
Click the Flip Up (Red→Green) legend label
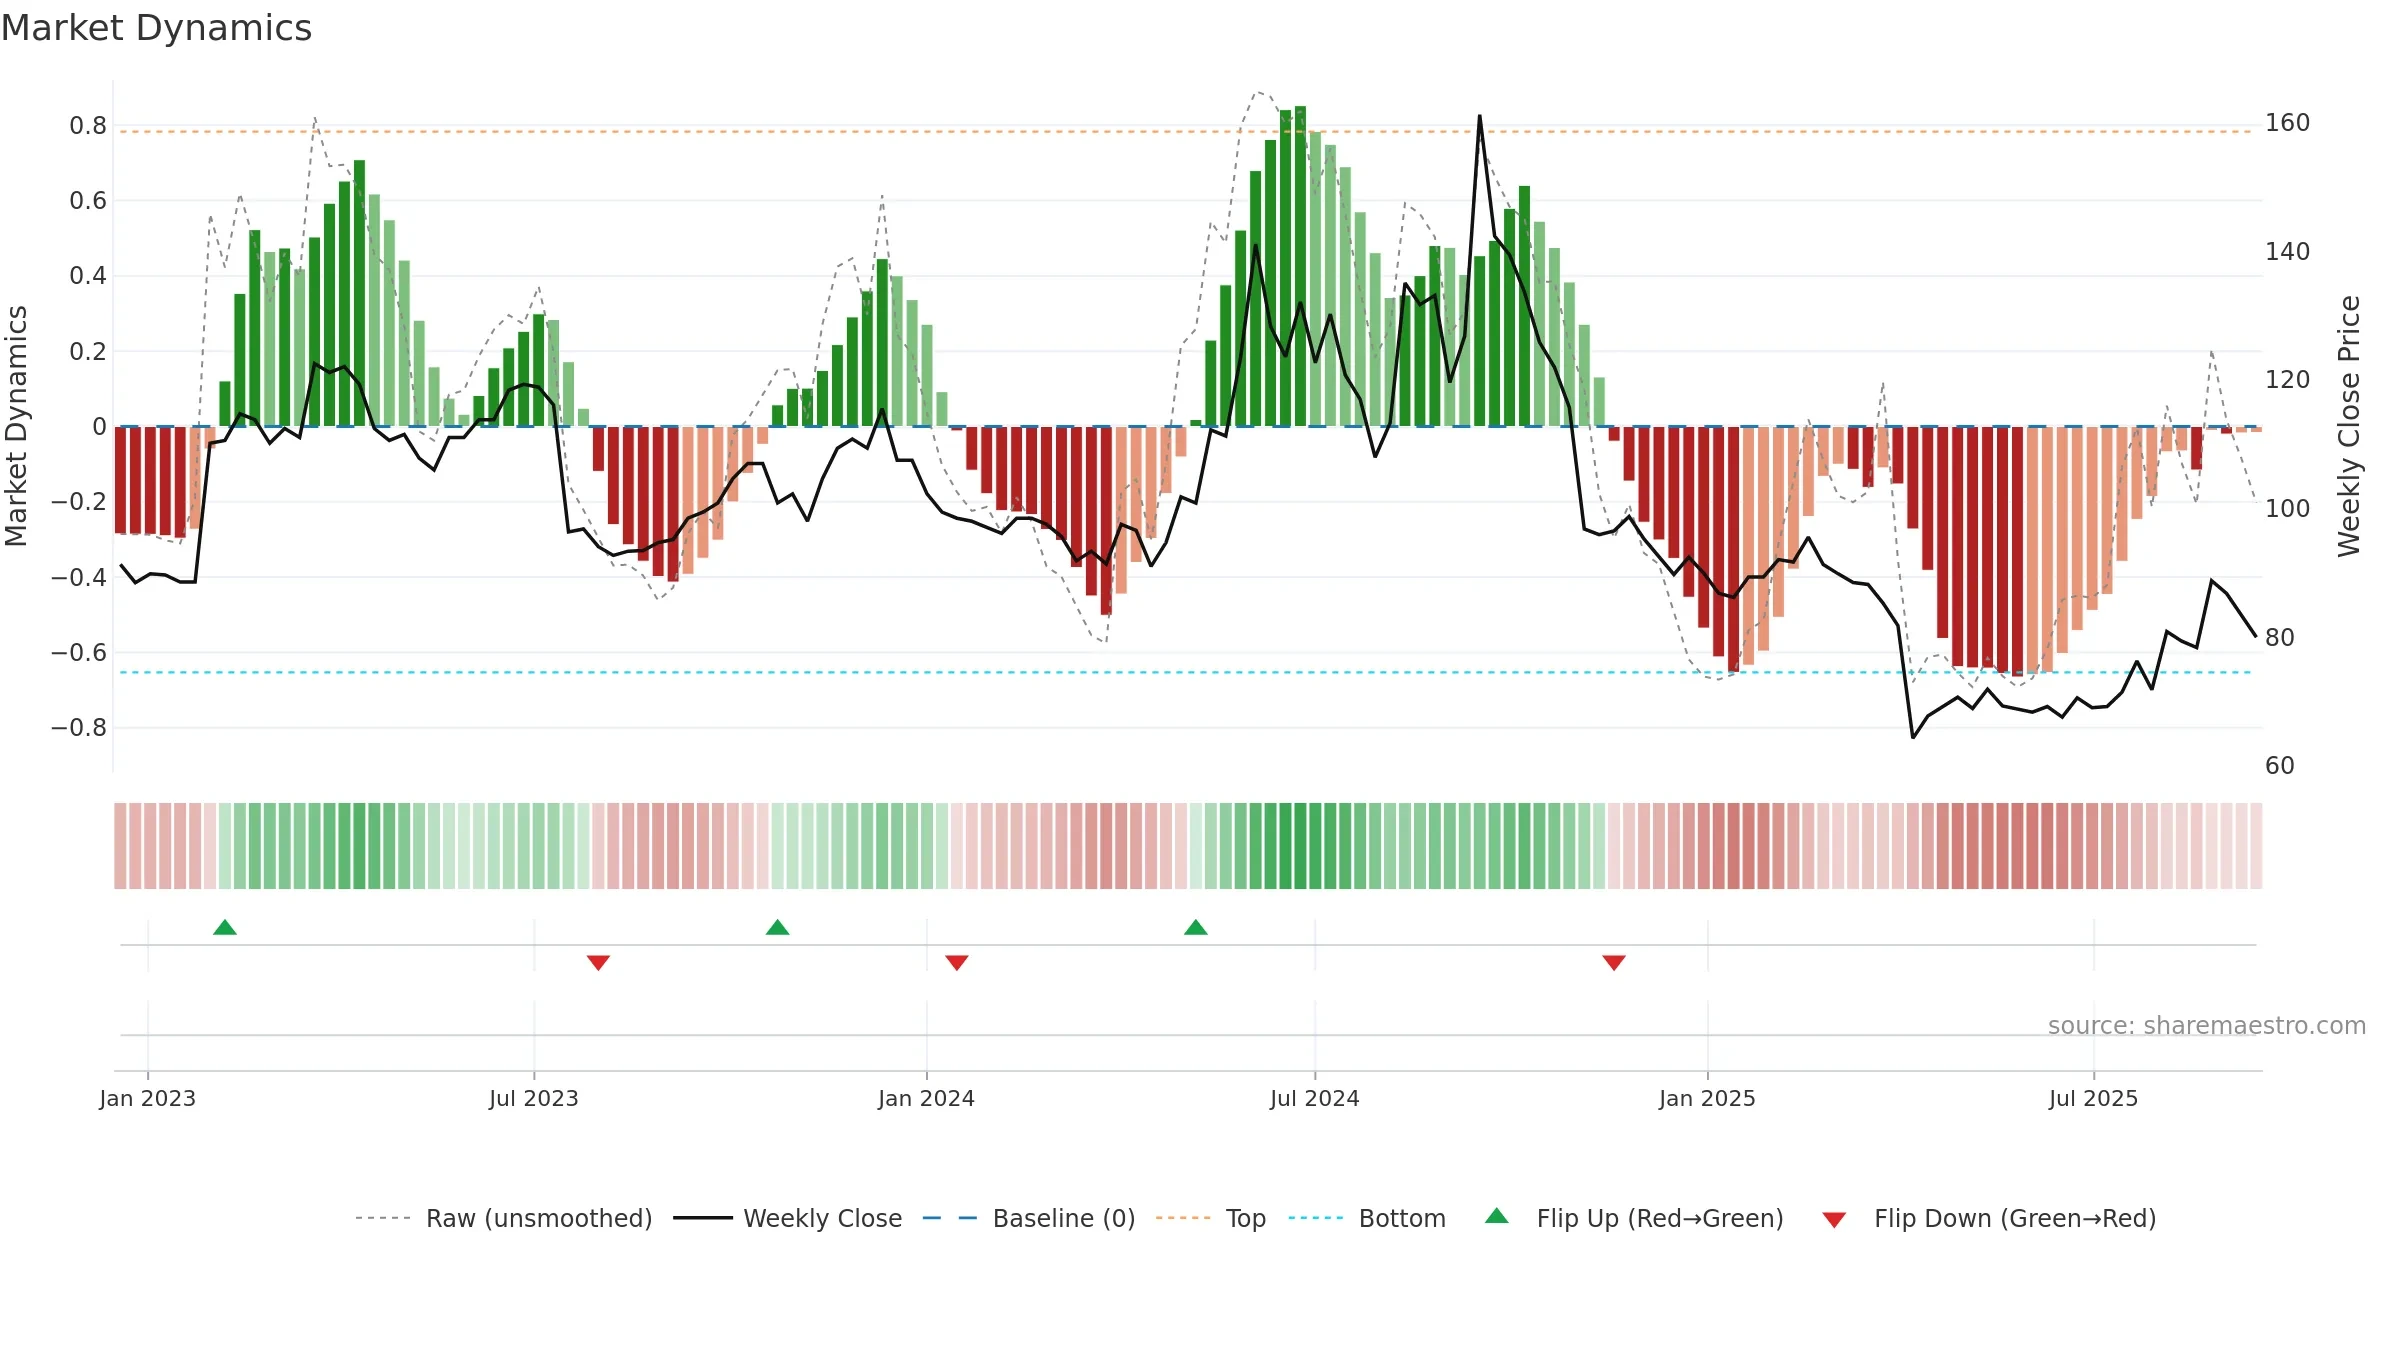tap(1660, 1218)
